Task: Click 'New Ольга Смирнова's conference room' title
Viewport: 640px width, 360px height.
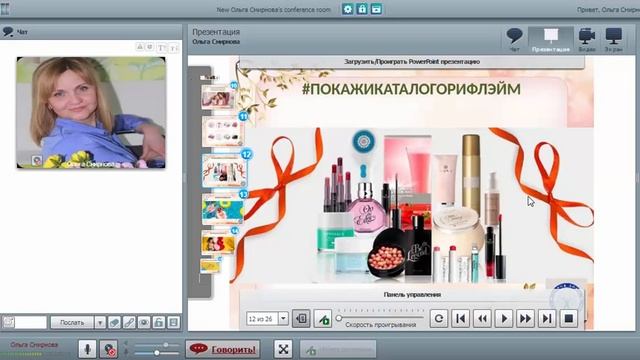Action: (x=273, y=9)
